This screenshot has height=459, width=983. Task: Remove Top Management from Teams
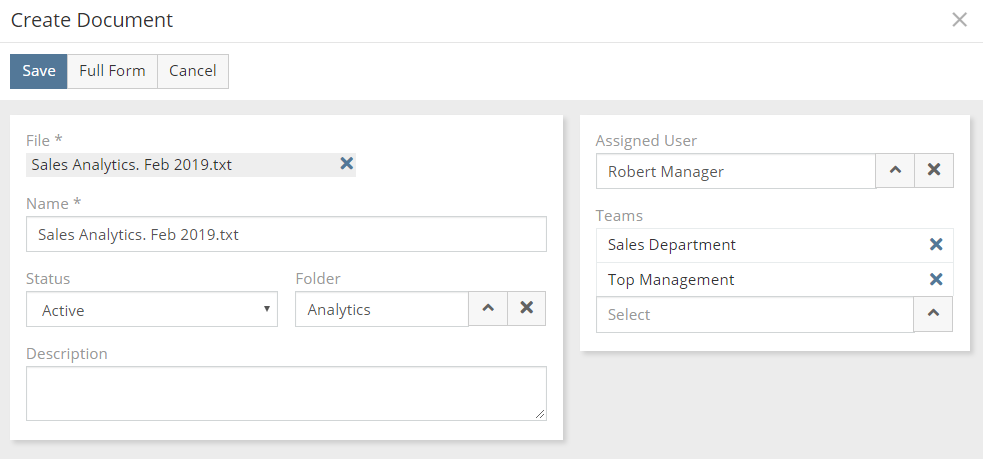tap(935, 280)
